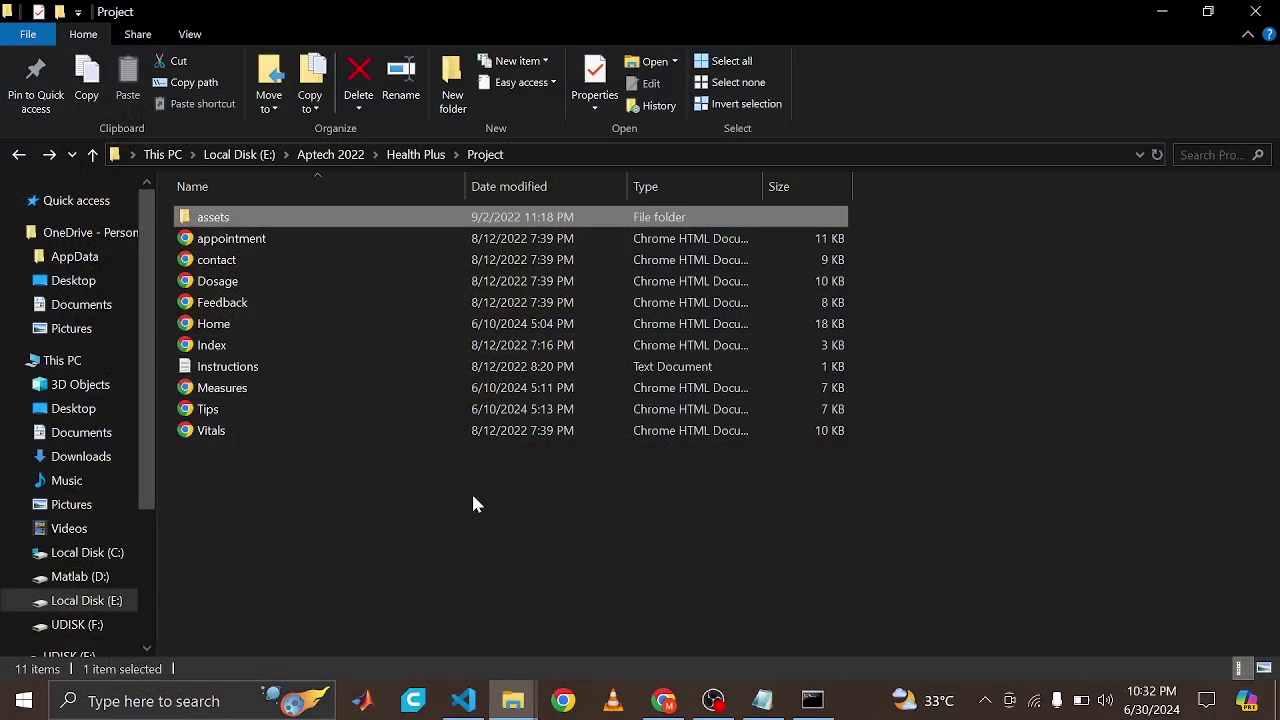Select the assets folder

(x=511, y=217)
